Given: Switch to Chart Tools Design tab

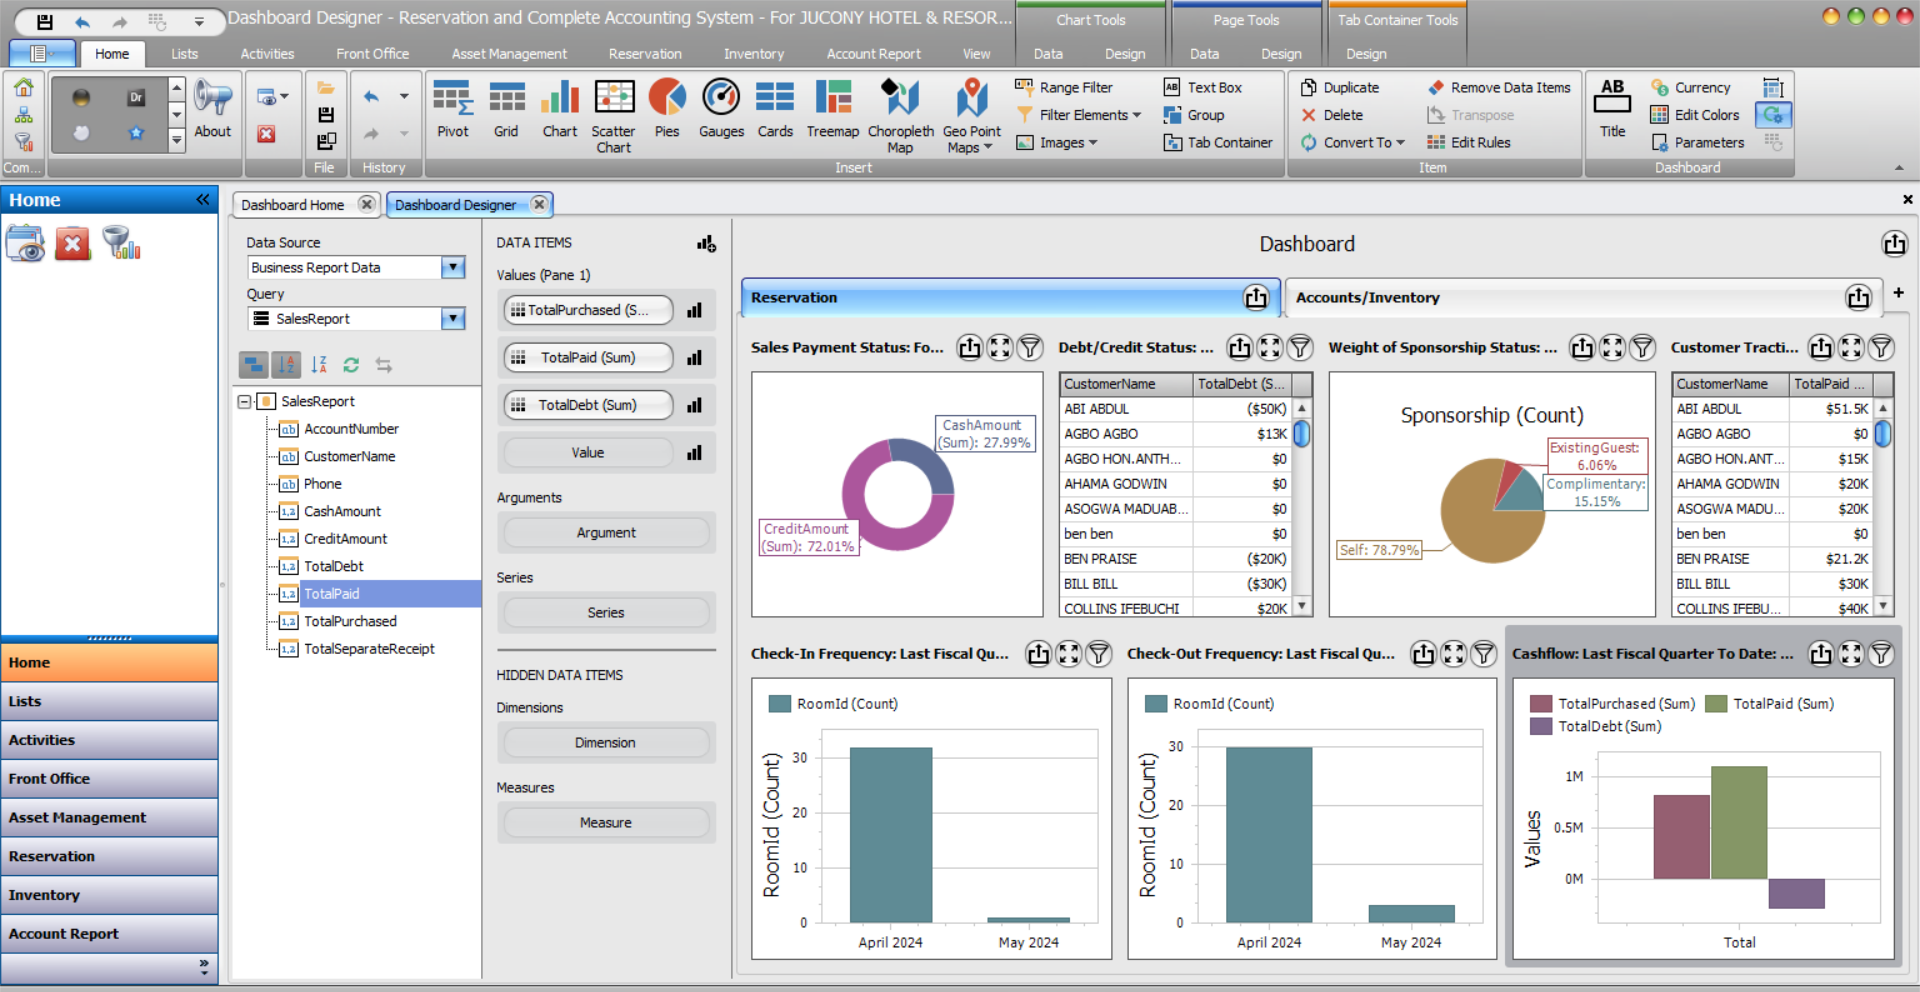Looking at the screenshot, I should pos(1125,54).
